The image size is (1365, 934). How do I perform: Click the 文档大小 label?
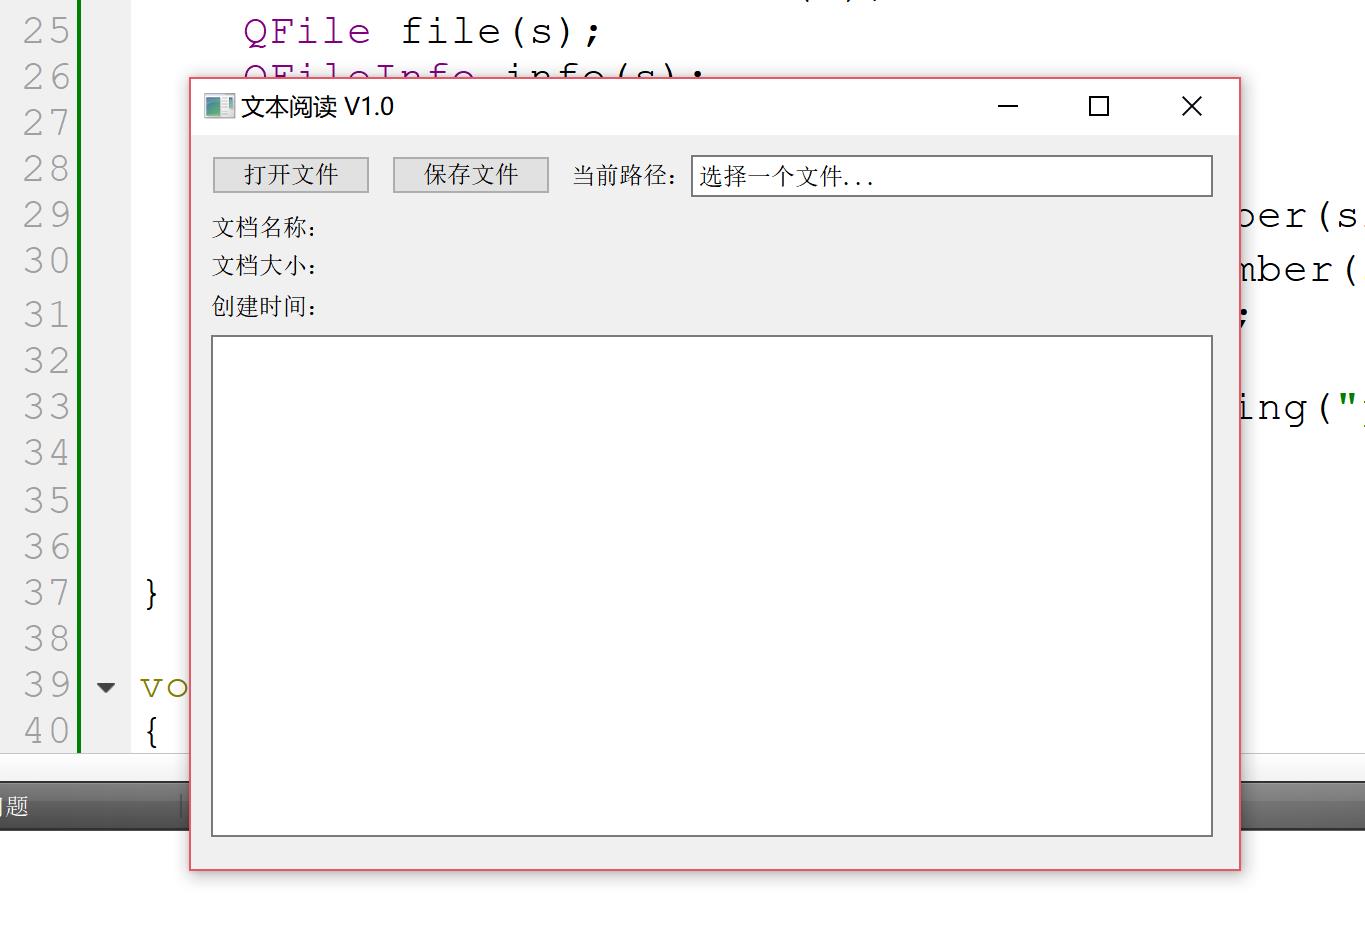pos(265,266)
